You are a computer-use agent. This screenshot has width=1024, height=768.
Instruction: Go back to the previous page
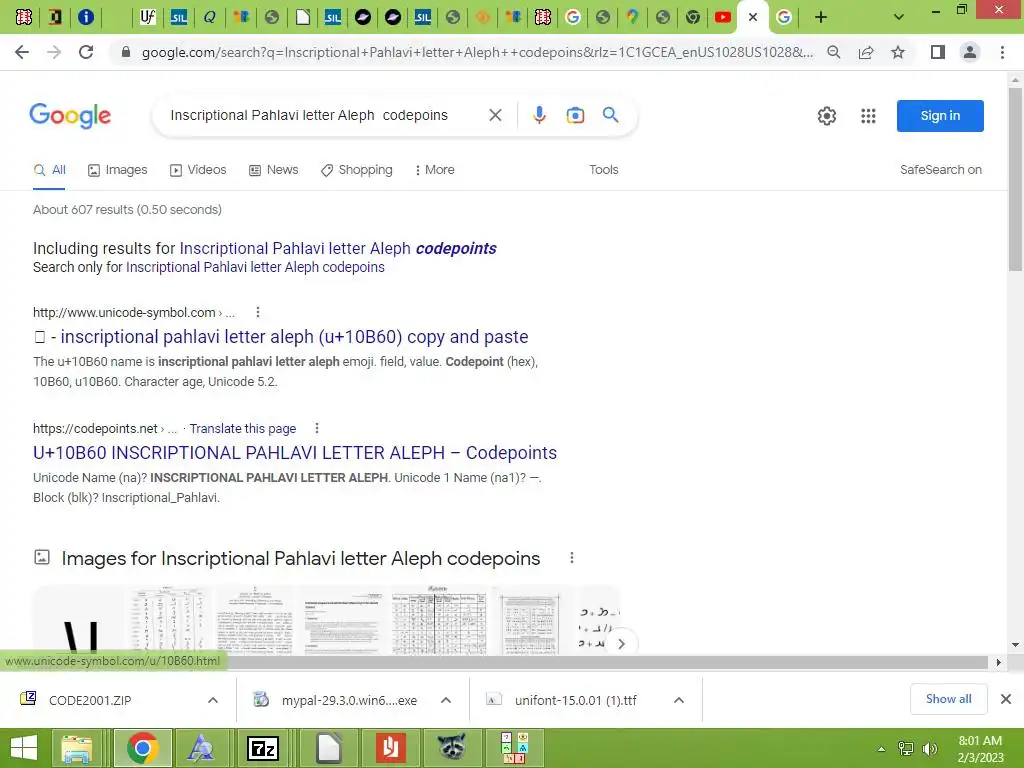[x=22, y=52]
